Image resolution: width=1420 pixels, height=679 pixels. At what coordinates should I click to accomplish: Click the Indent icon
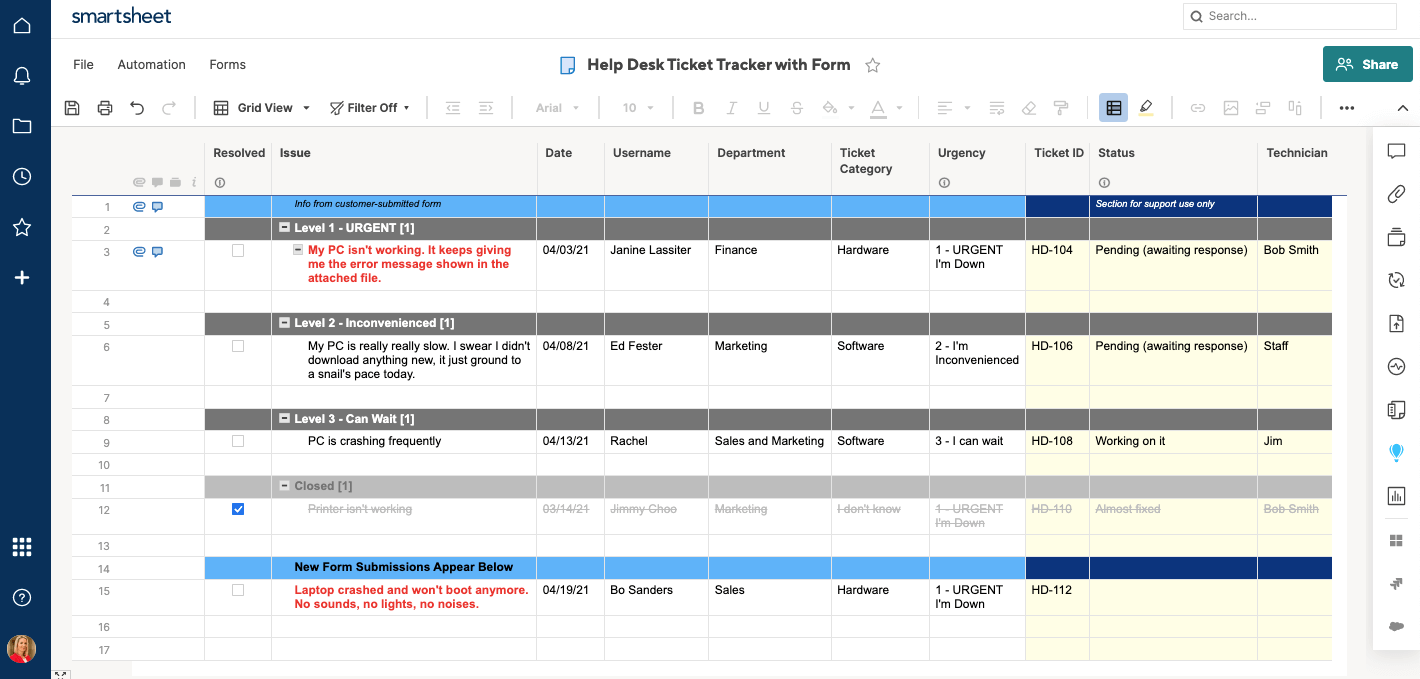pyautogui.click(x=486, y=108)
